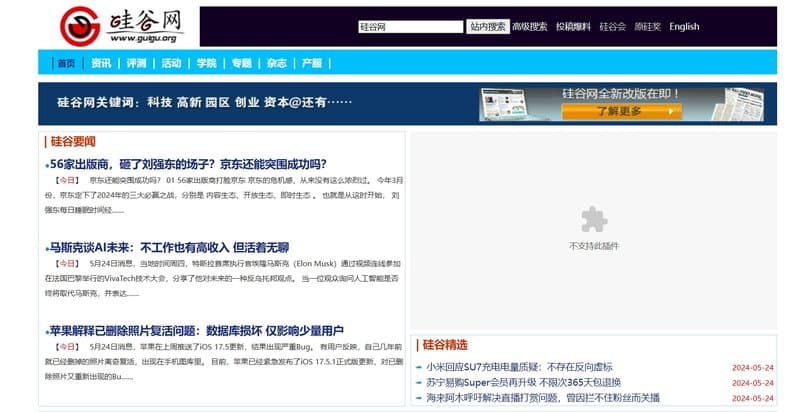Focus the 硅谷网 search input field

tap(411, 27)
